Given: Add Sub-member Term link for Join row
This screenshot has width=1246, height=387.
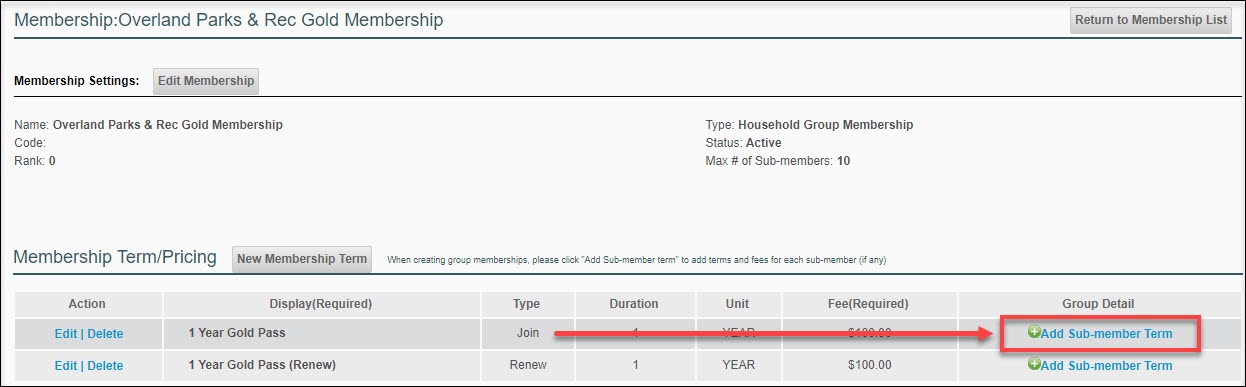Looking at the screenshot, I should [x=1106, y=334].
